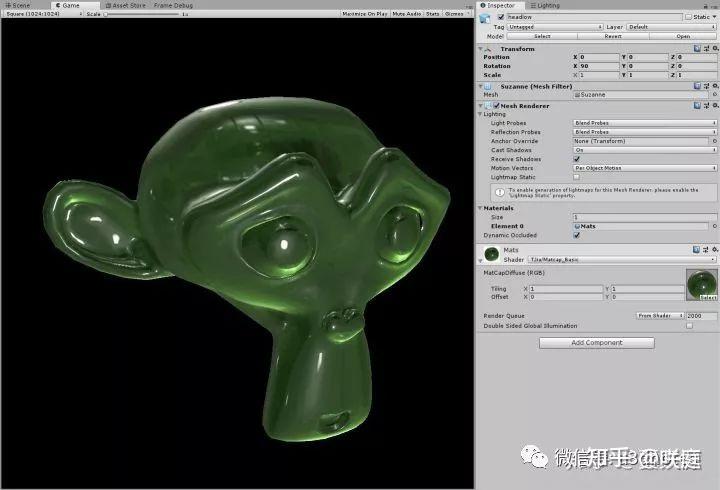The image size is (720, 490).
Task: Click the GameObject cube icon beside the name field
Action: coord(484,18)
